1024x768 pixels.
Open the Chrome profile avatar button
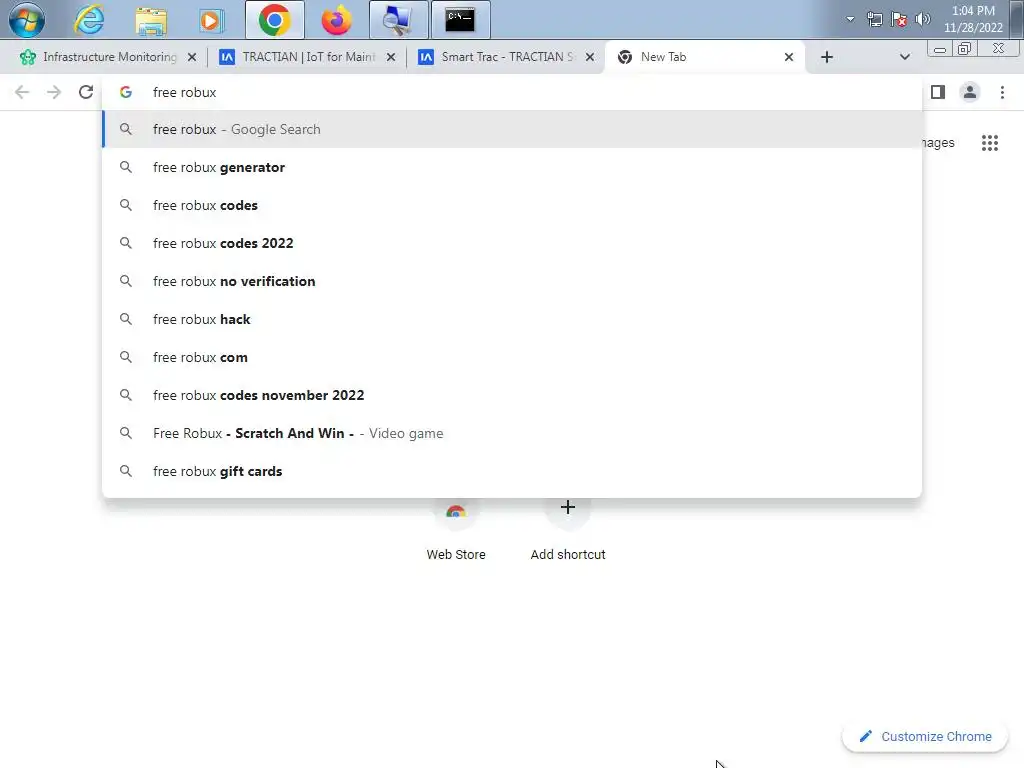tap(970, 92)
